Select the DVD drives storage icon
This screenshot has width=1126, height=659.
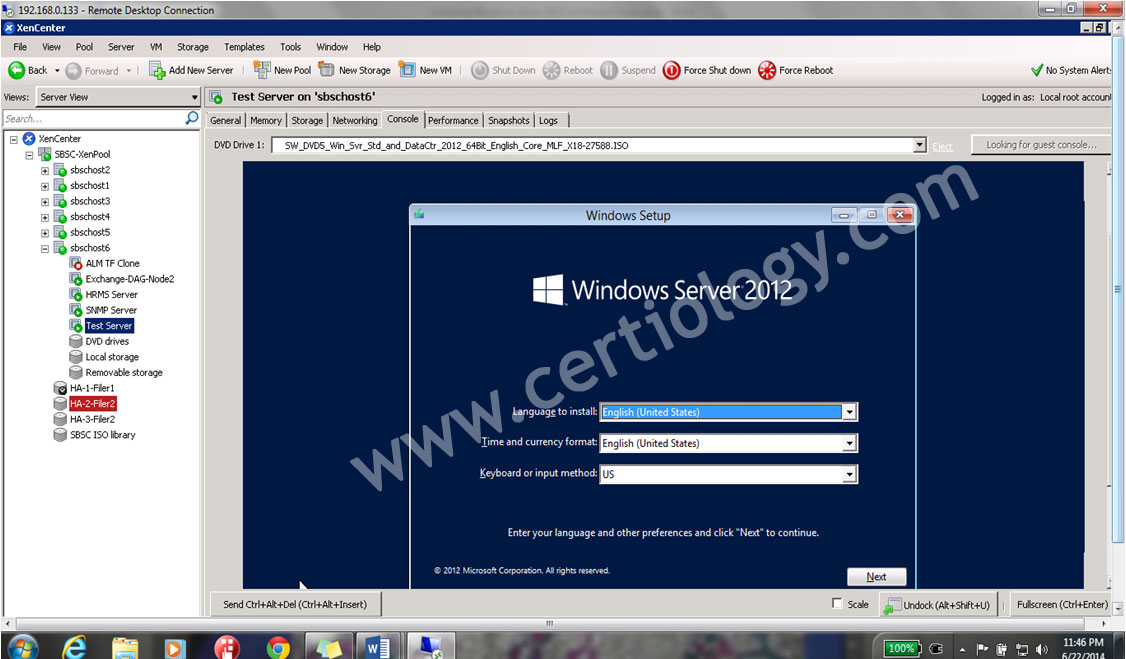pos(75,342)
